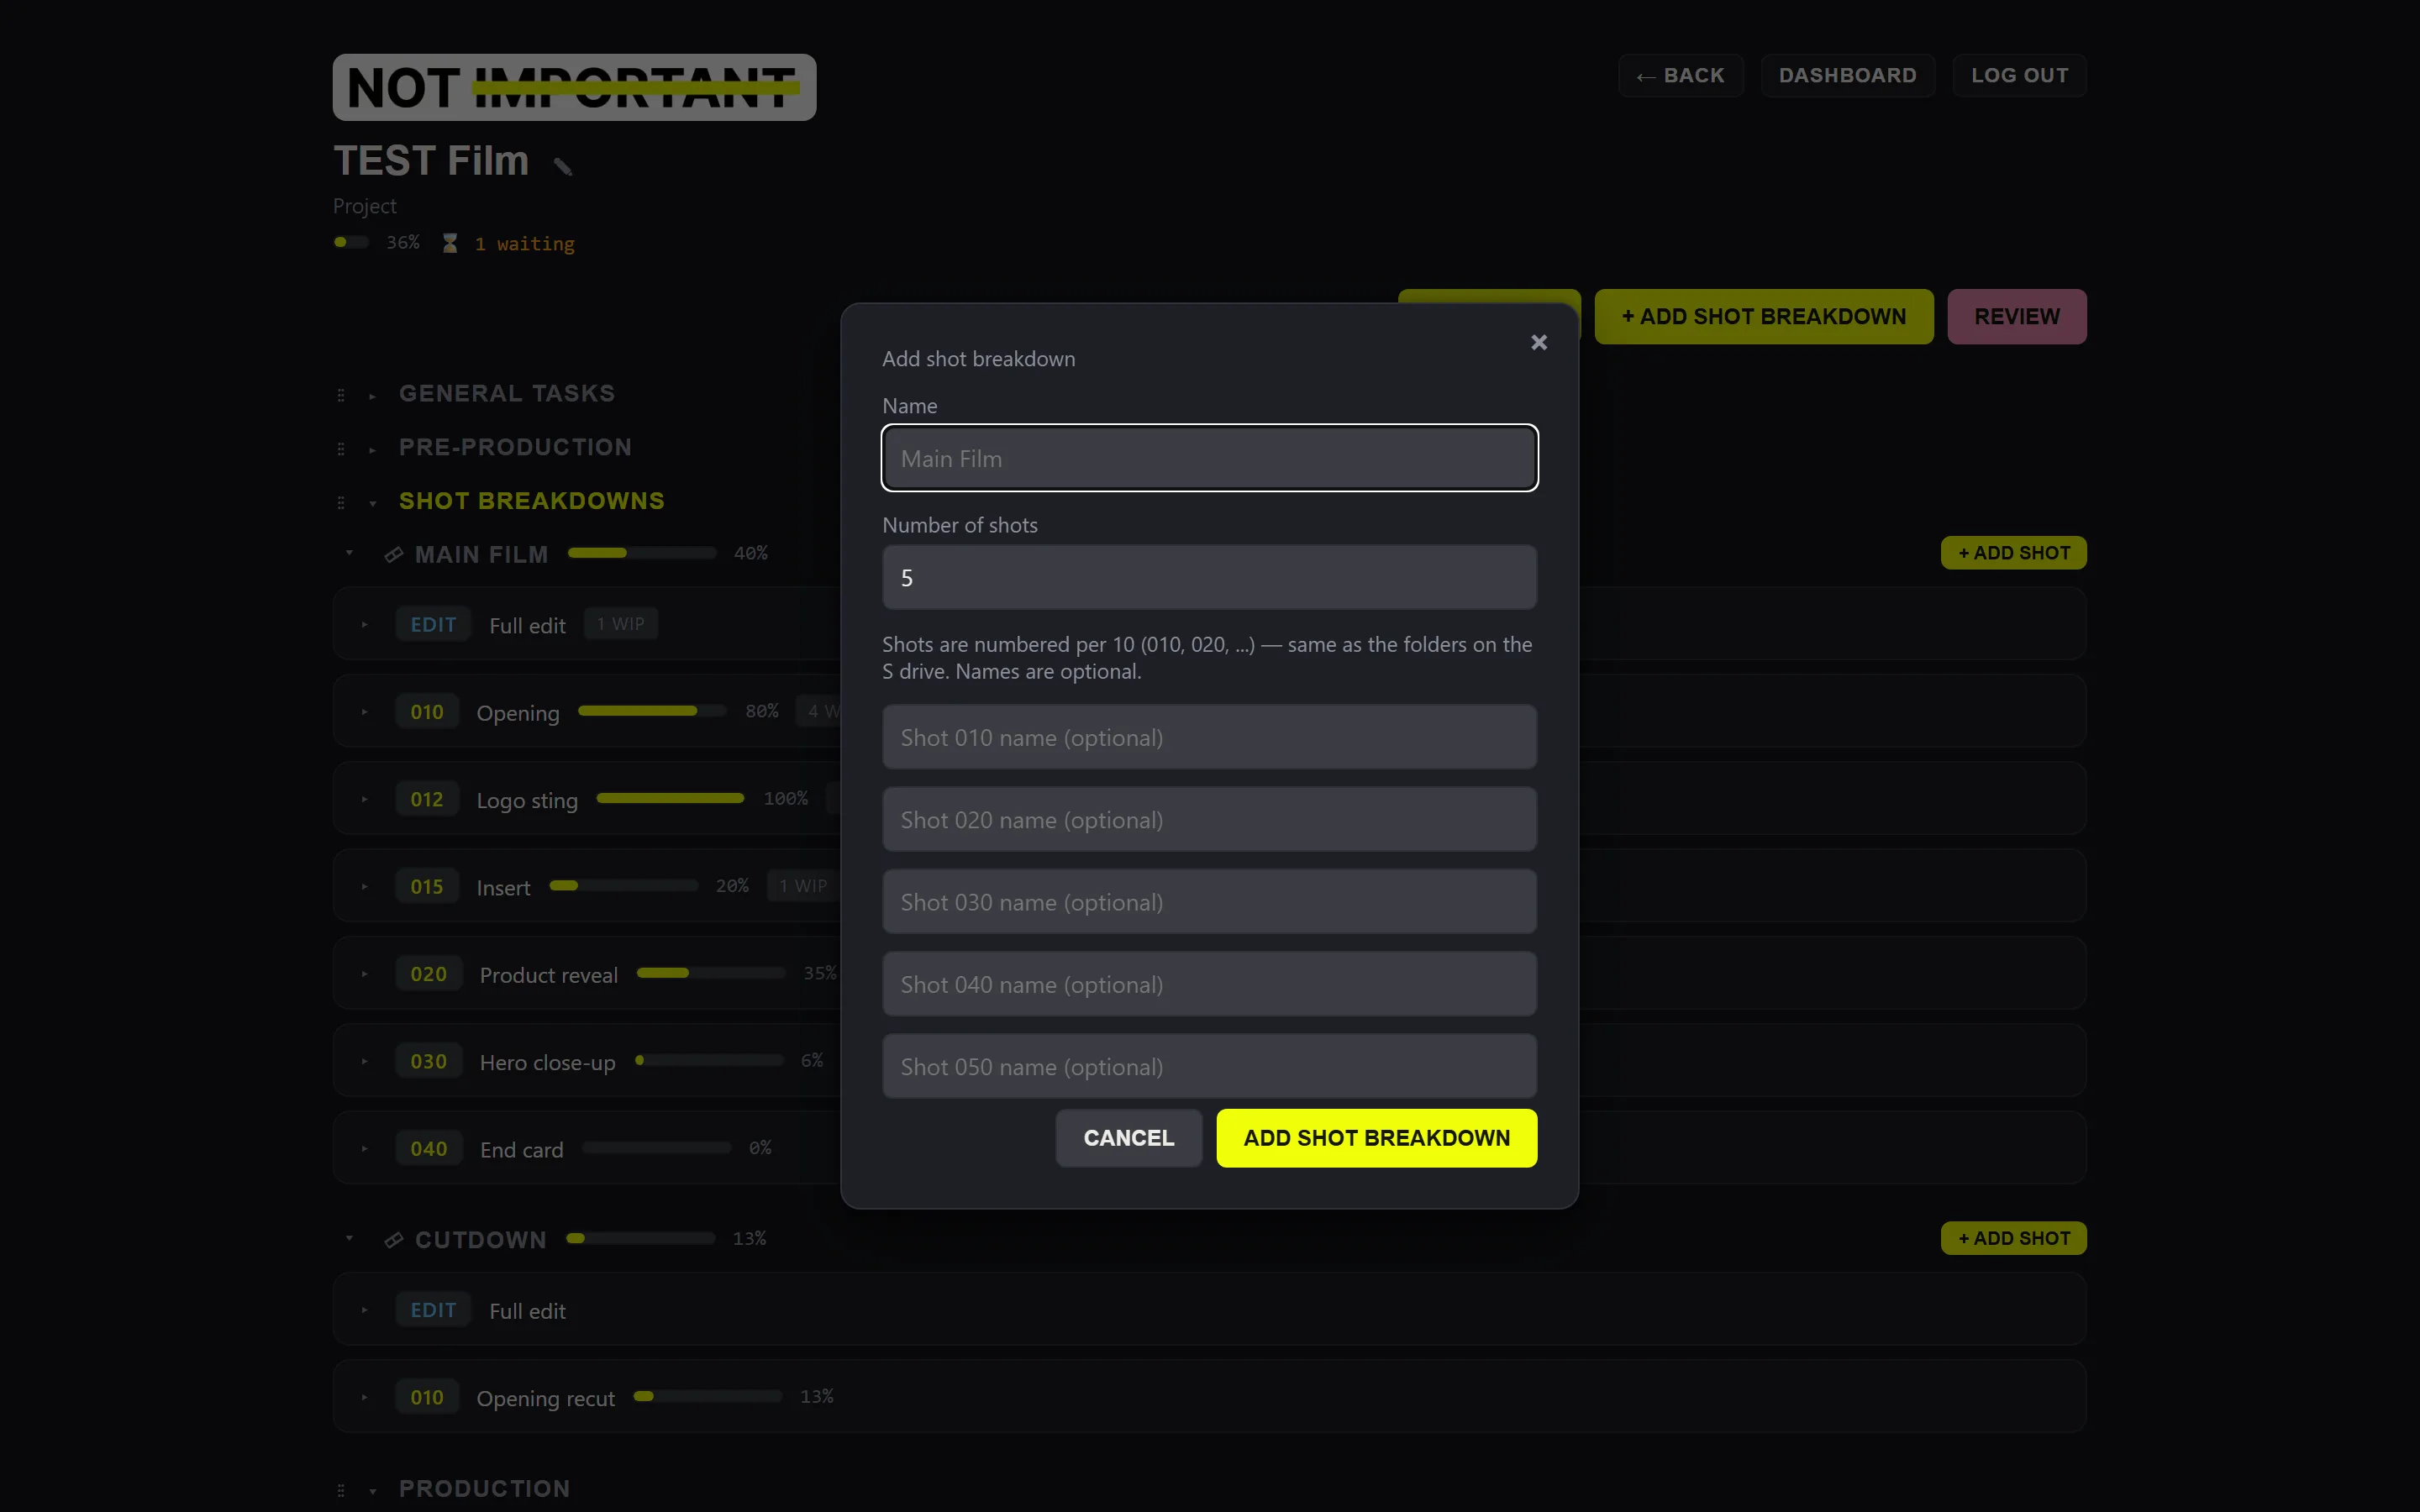Click the Shot 010 name field
The image size is (2420, 1512).
pos(1209,737)
